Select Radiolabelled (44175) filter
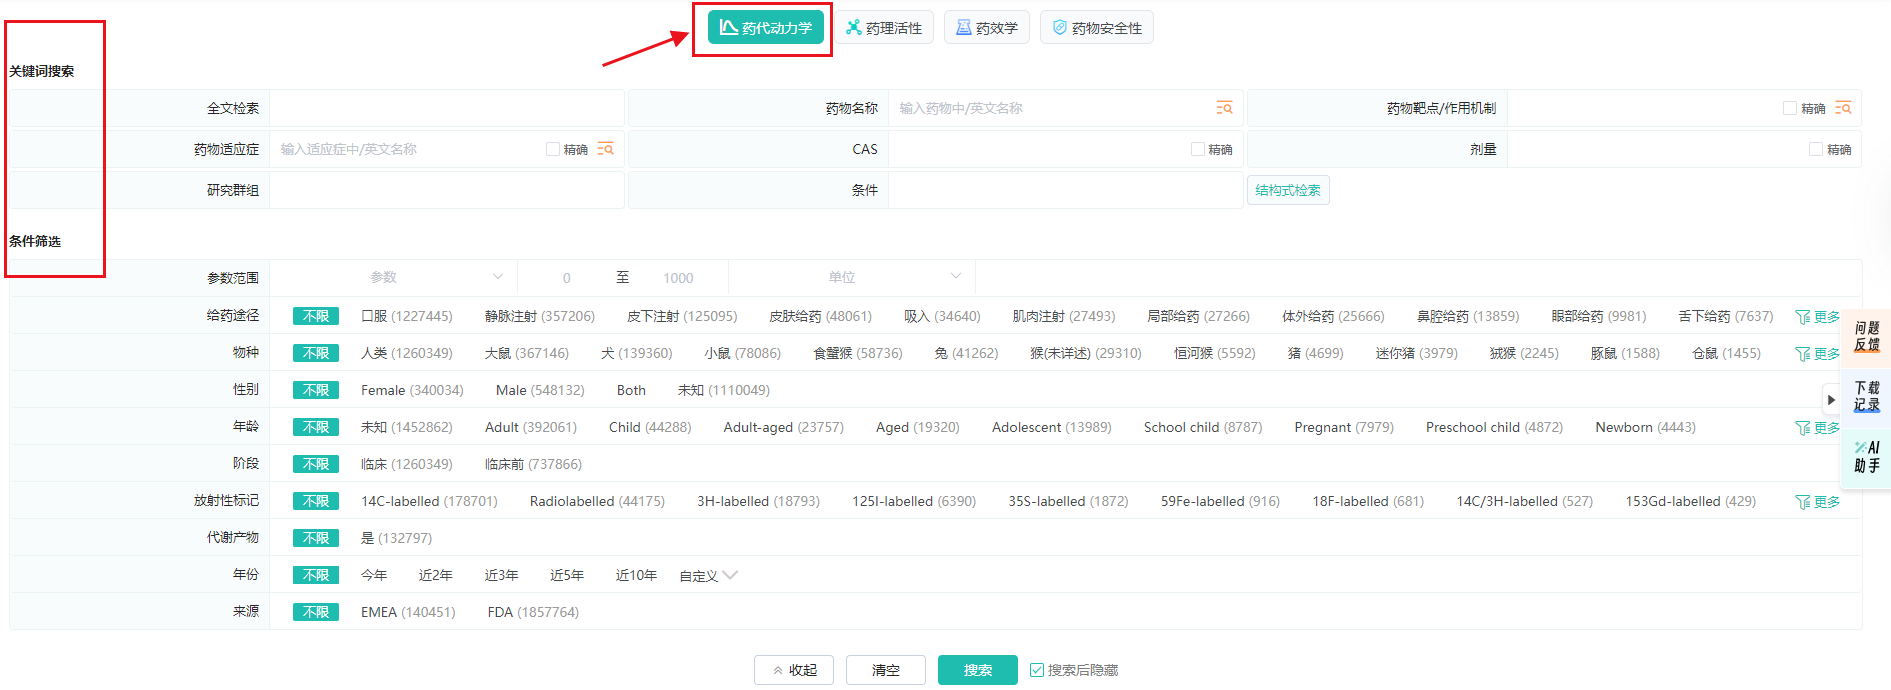The image size is (1891, 690). pos(597,501)
